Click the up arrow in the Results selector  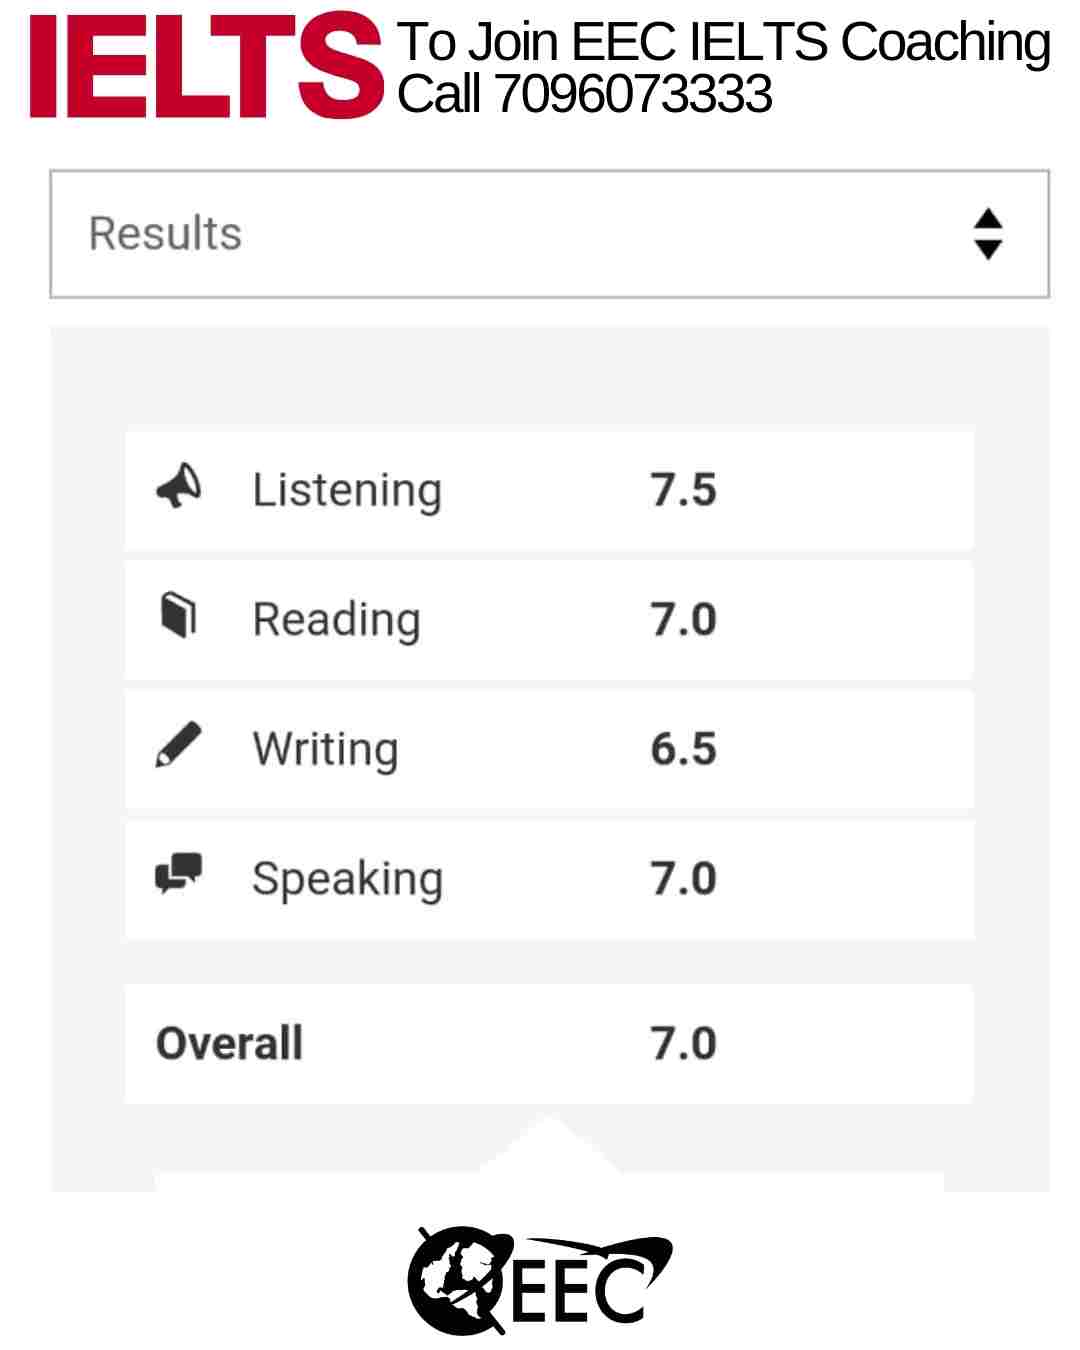pos(988,219)
